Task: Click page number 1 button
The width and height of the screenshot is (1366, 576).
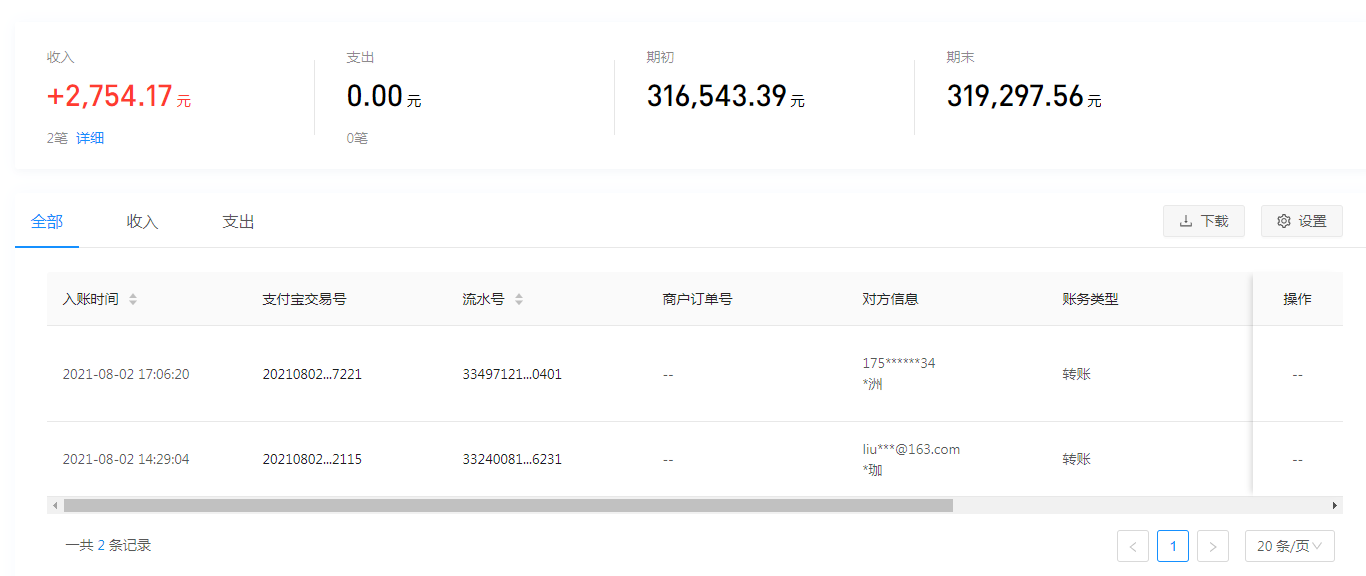Action: [x=1172, y=546]
